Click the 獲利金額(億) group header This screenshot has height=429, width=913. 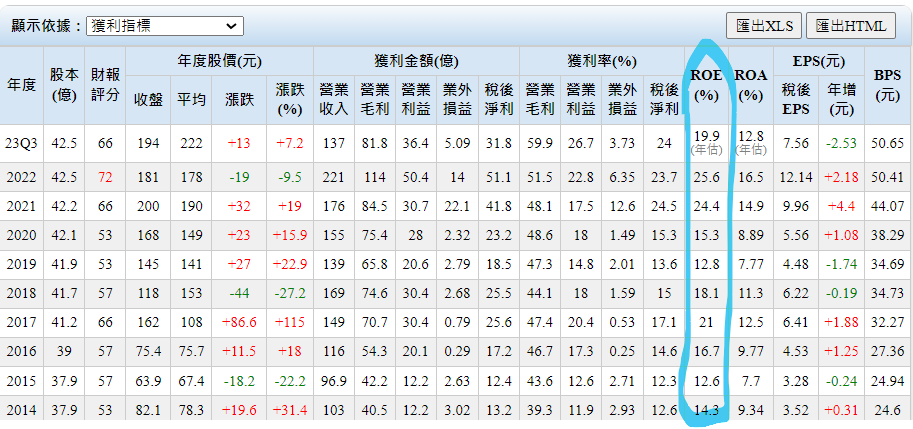tap(415, 60)
